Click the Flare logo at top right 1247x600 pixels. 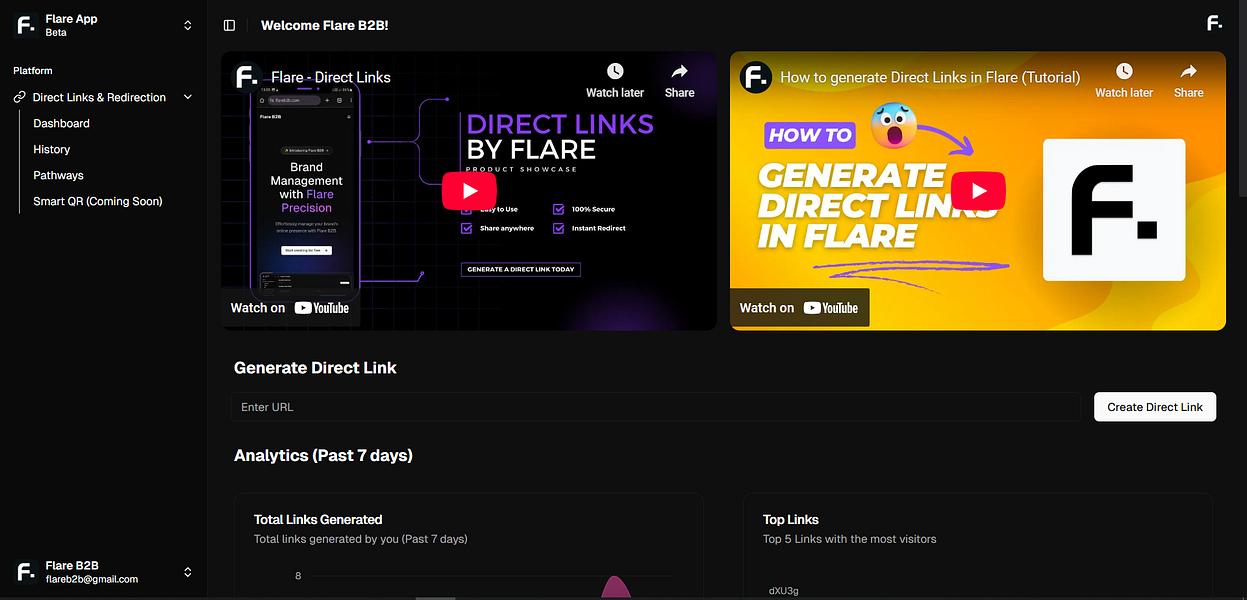tap(1214, 23)
